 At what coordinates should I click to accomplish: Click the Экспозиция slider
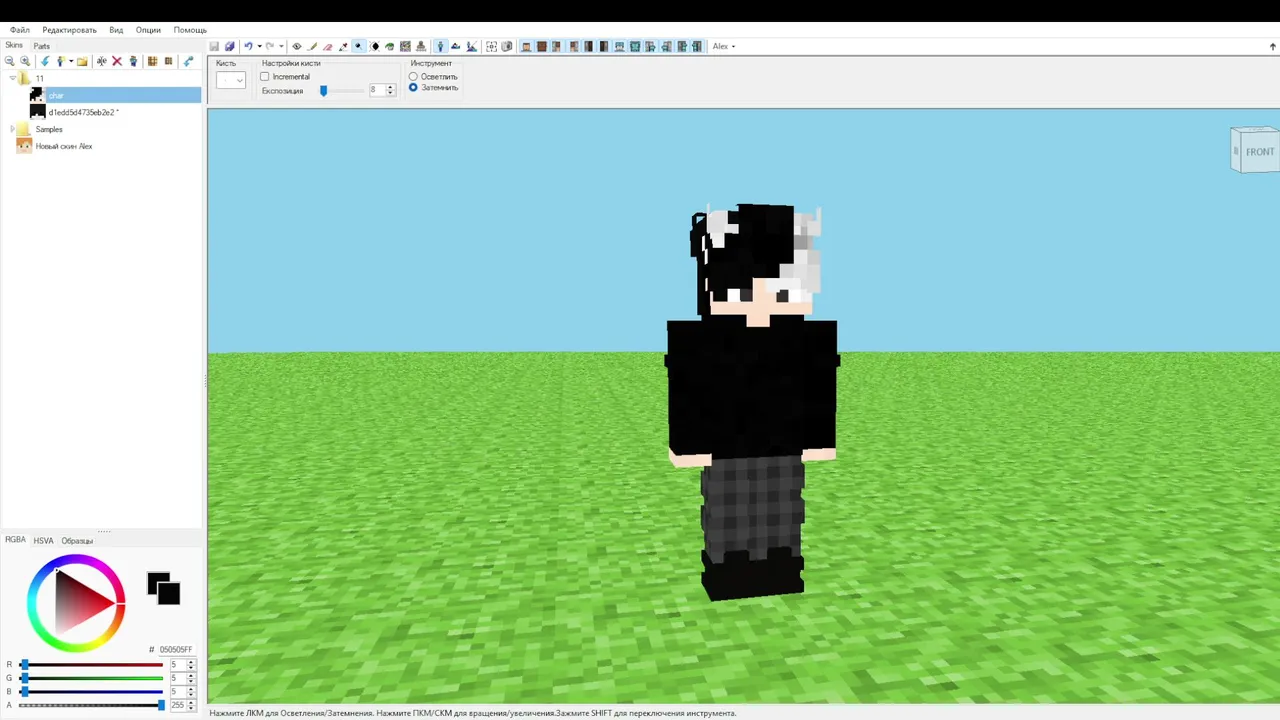[342, 90]
